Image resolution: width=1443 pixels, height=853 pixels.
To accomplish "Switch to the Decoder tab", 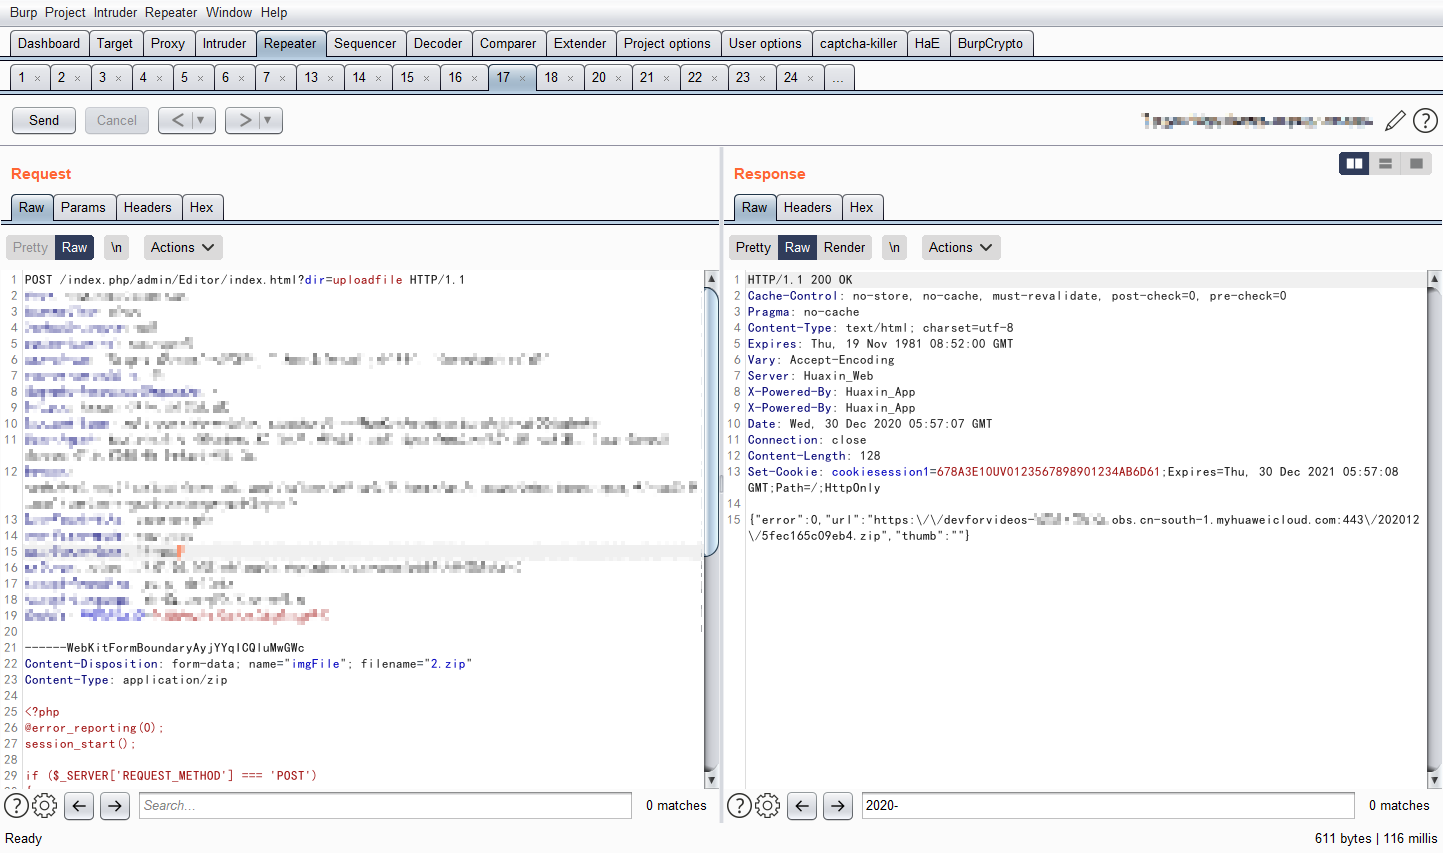I will (438, 43).
